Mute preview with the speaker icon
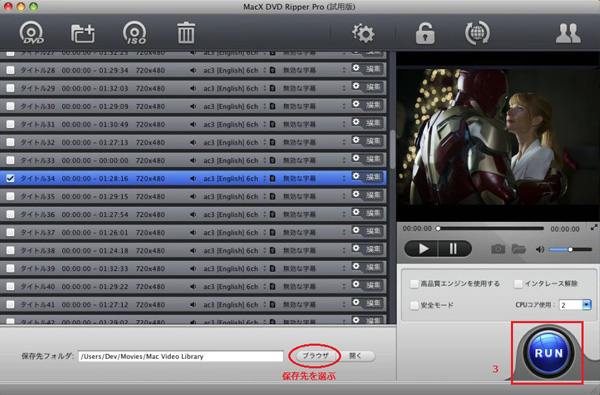The width and height of the screenshot is (600, 395). pyautogui.click(x=540, y=250)
